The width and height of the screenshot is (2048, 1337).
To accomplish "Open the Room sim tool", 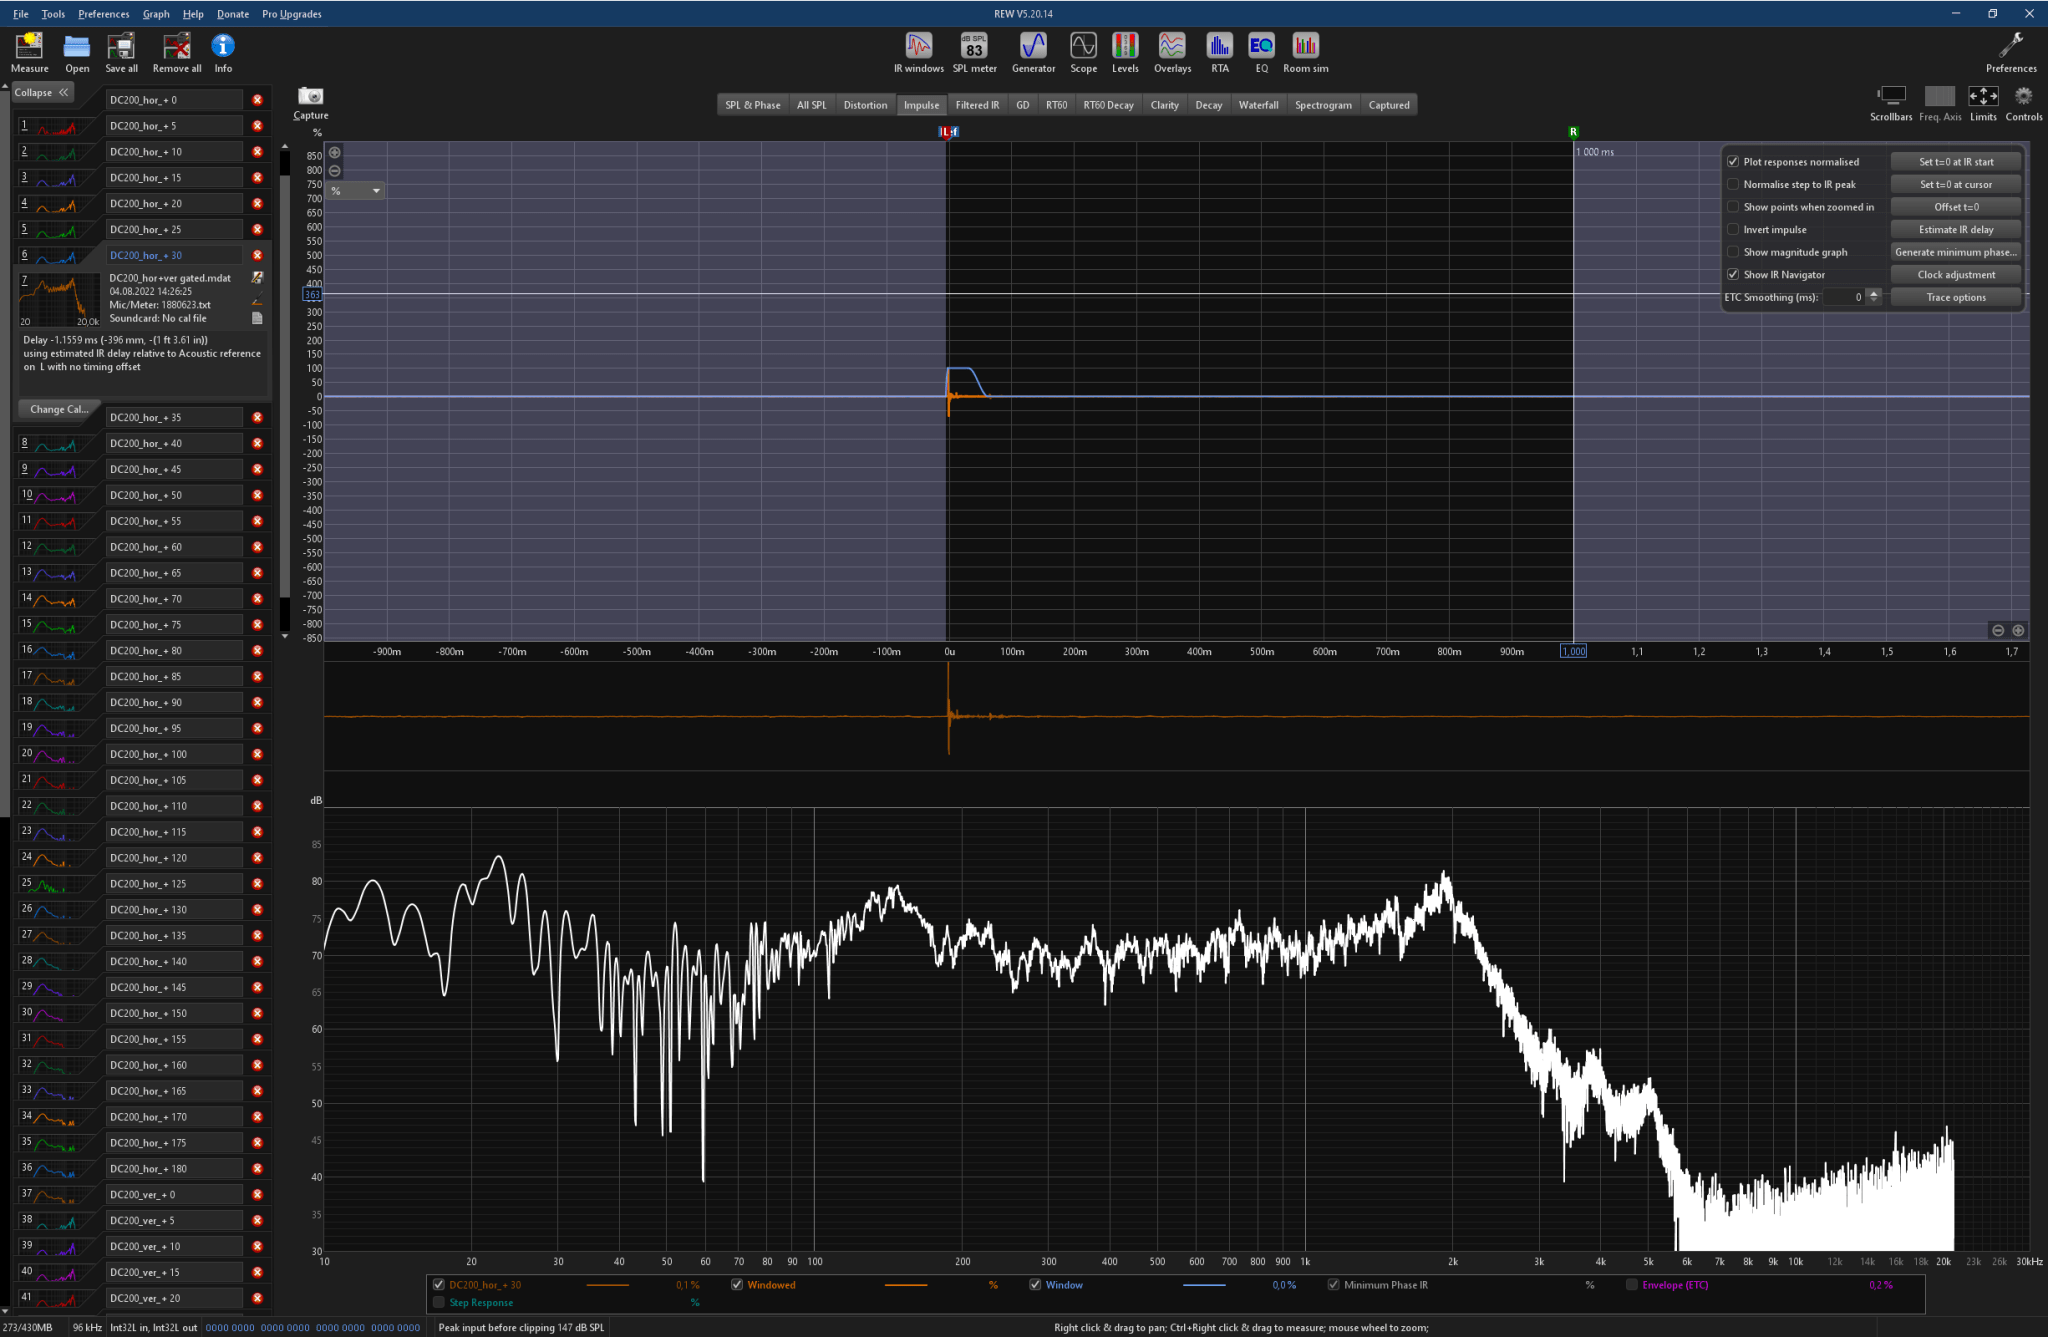I will [1305, 52].
